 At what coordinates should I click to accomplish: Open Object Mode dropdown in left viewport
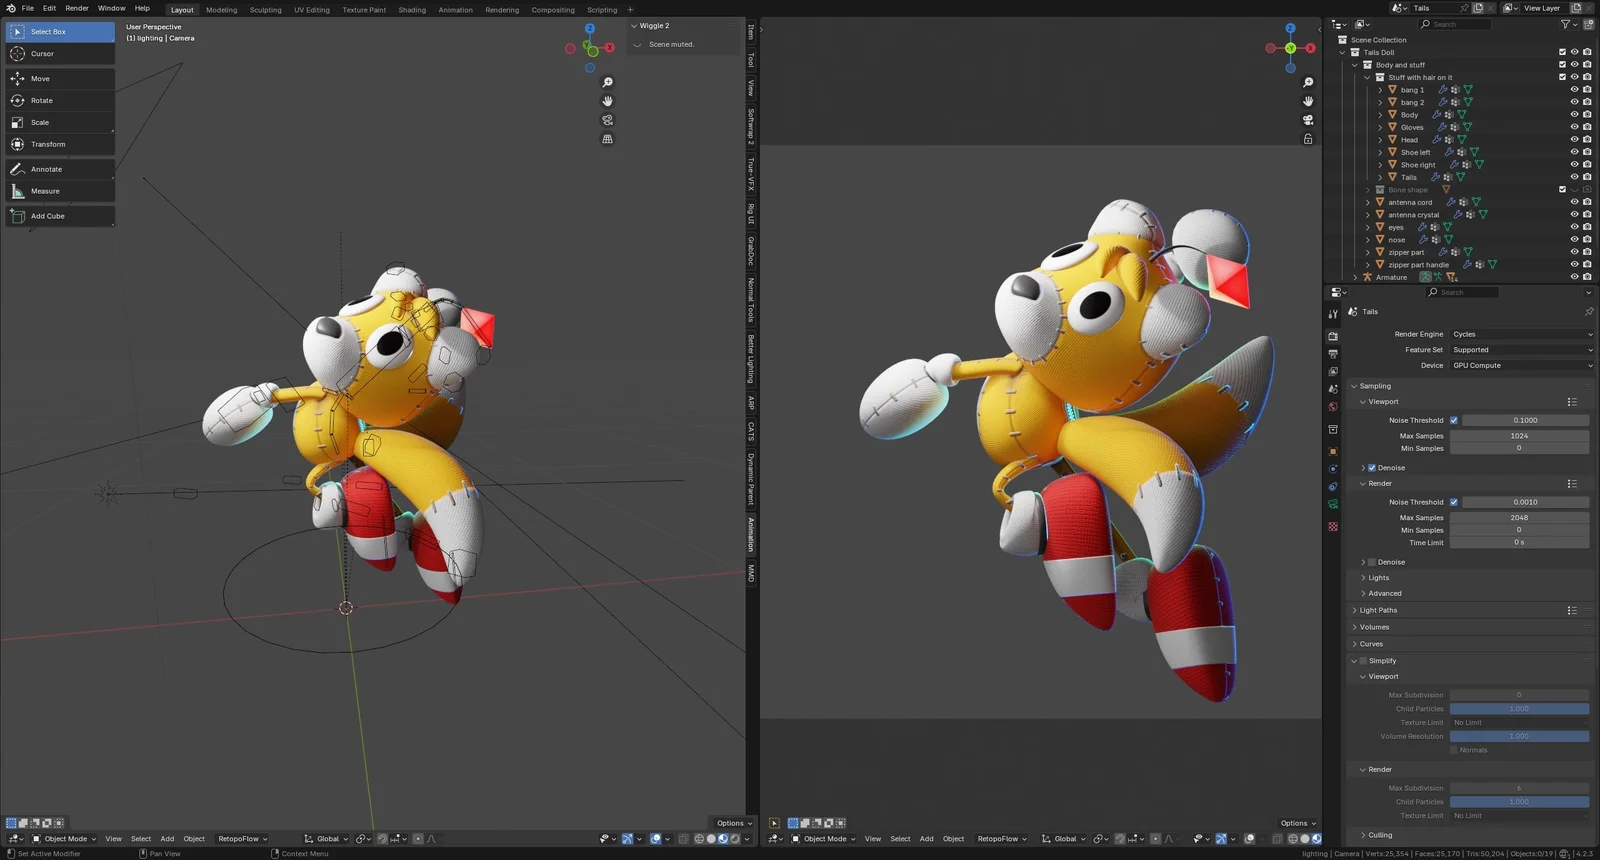click(x=64, y=839)
